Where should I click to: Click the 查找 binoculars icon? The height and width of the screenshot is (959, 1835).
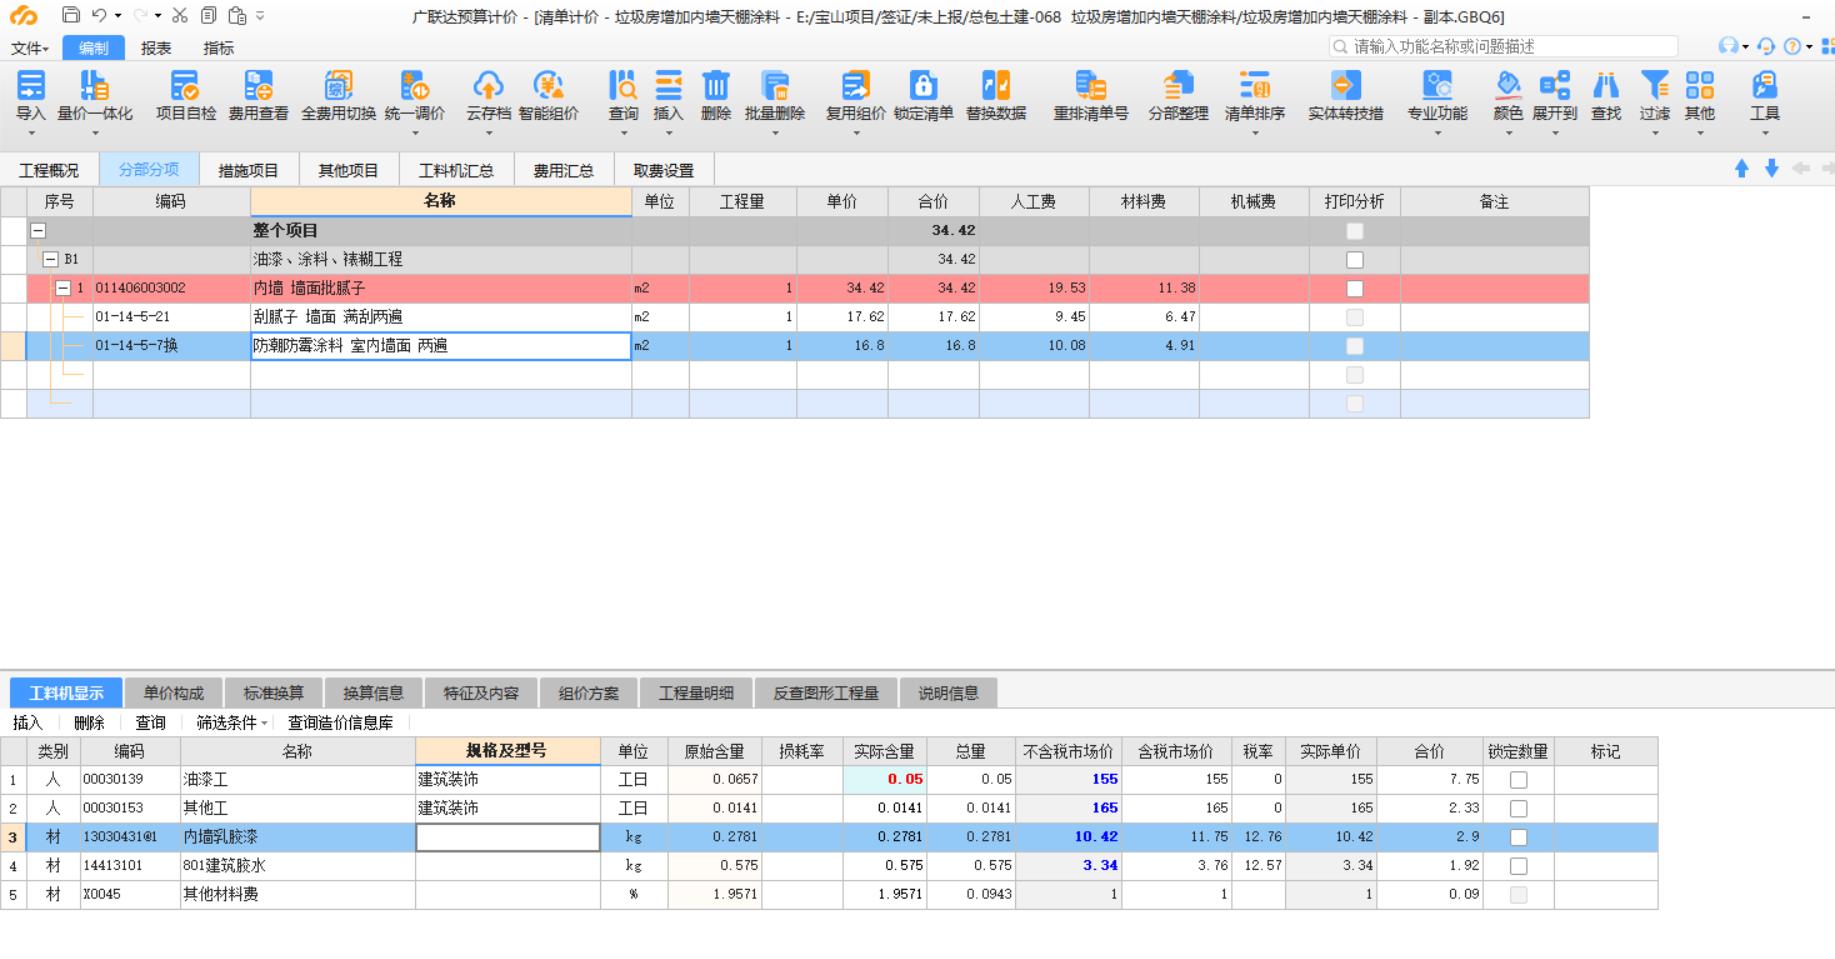pyautogui.click(x=1606, y=86)
